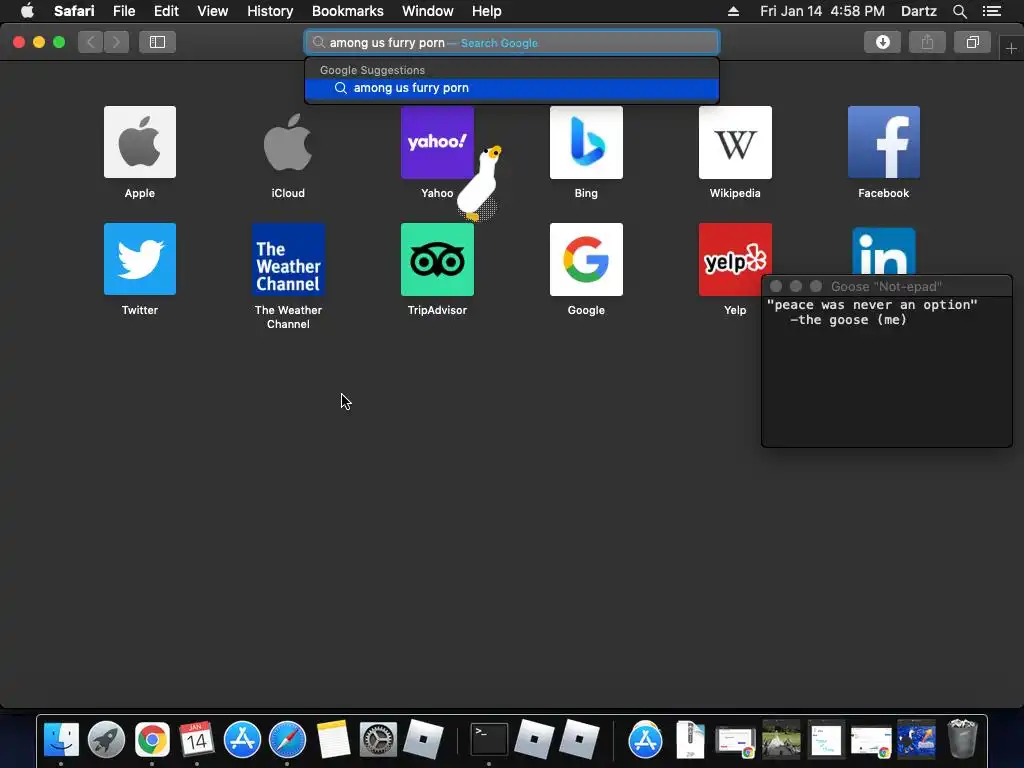Open the Bing favorite tile

[586, 142]
